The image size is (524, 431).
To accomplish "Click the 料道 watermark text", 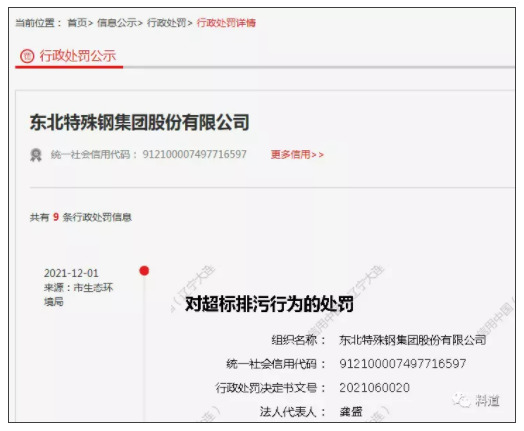I will click(487, 400).
